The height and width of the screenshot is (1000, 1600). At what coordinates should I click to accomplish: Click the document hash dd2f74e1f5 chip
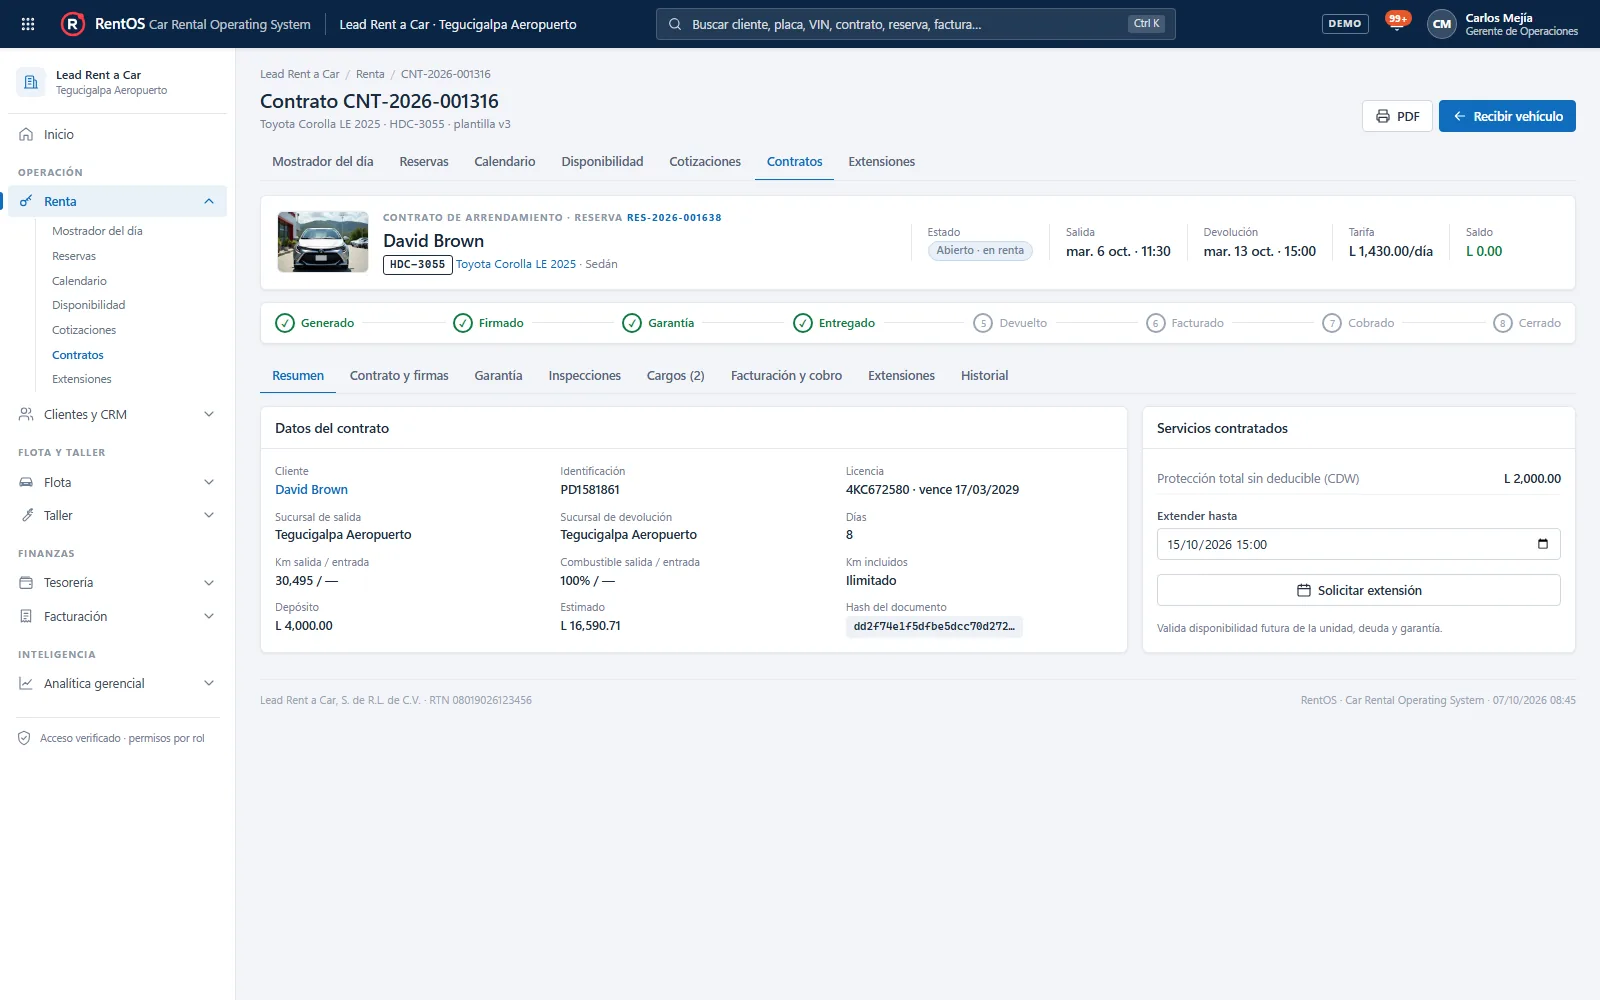point(934,626)
